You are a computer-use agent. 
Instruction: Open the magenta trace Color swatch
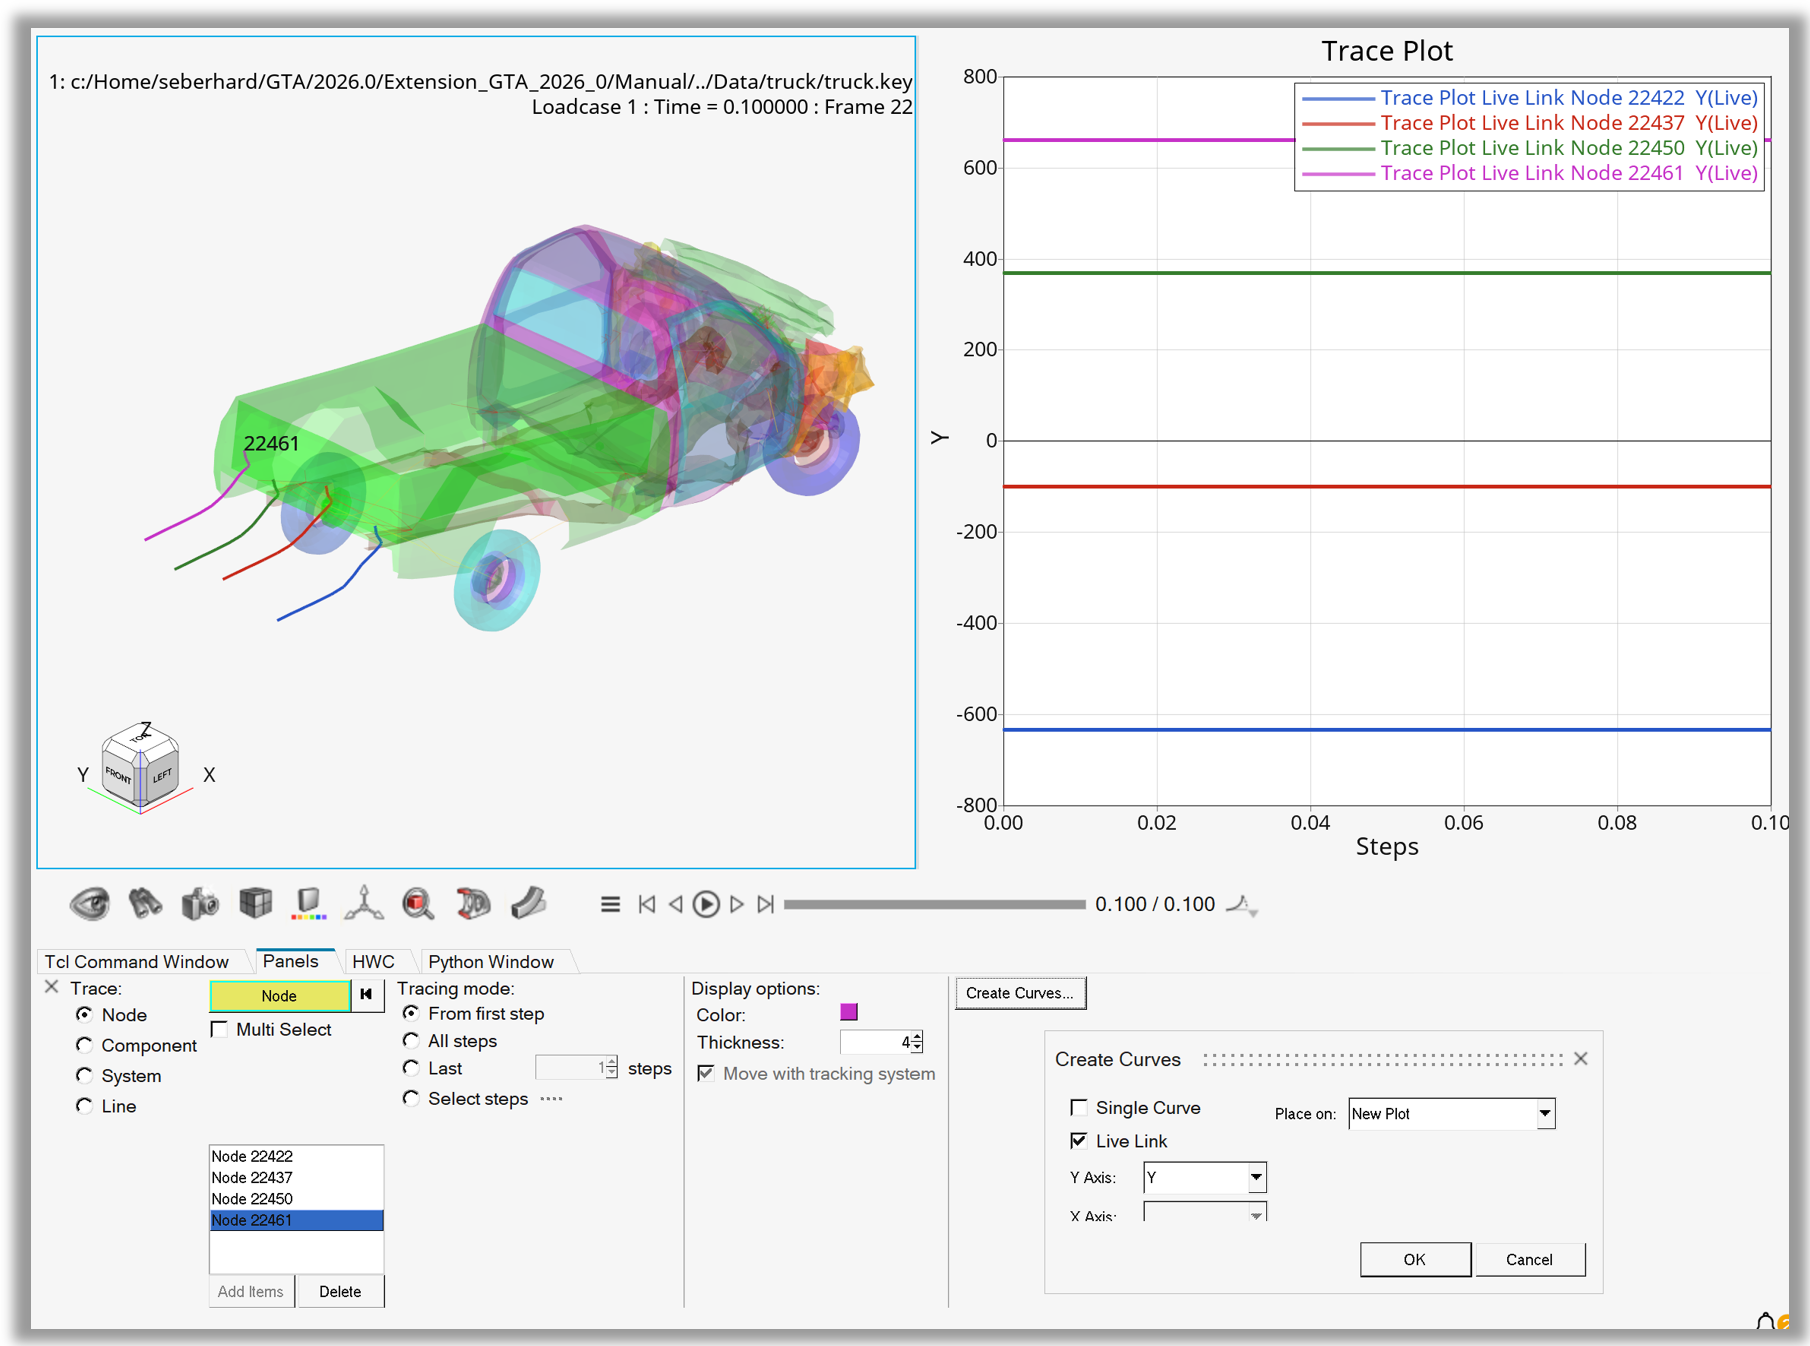pos(849,1012)
